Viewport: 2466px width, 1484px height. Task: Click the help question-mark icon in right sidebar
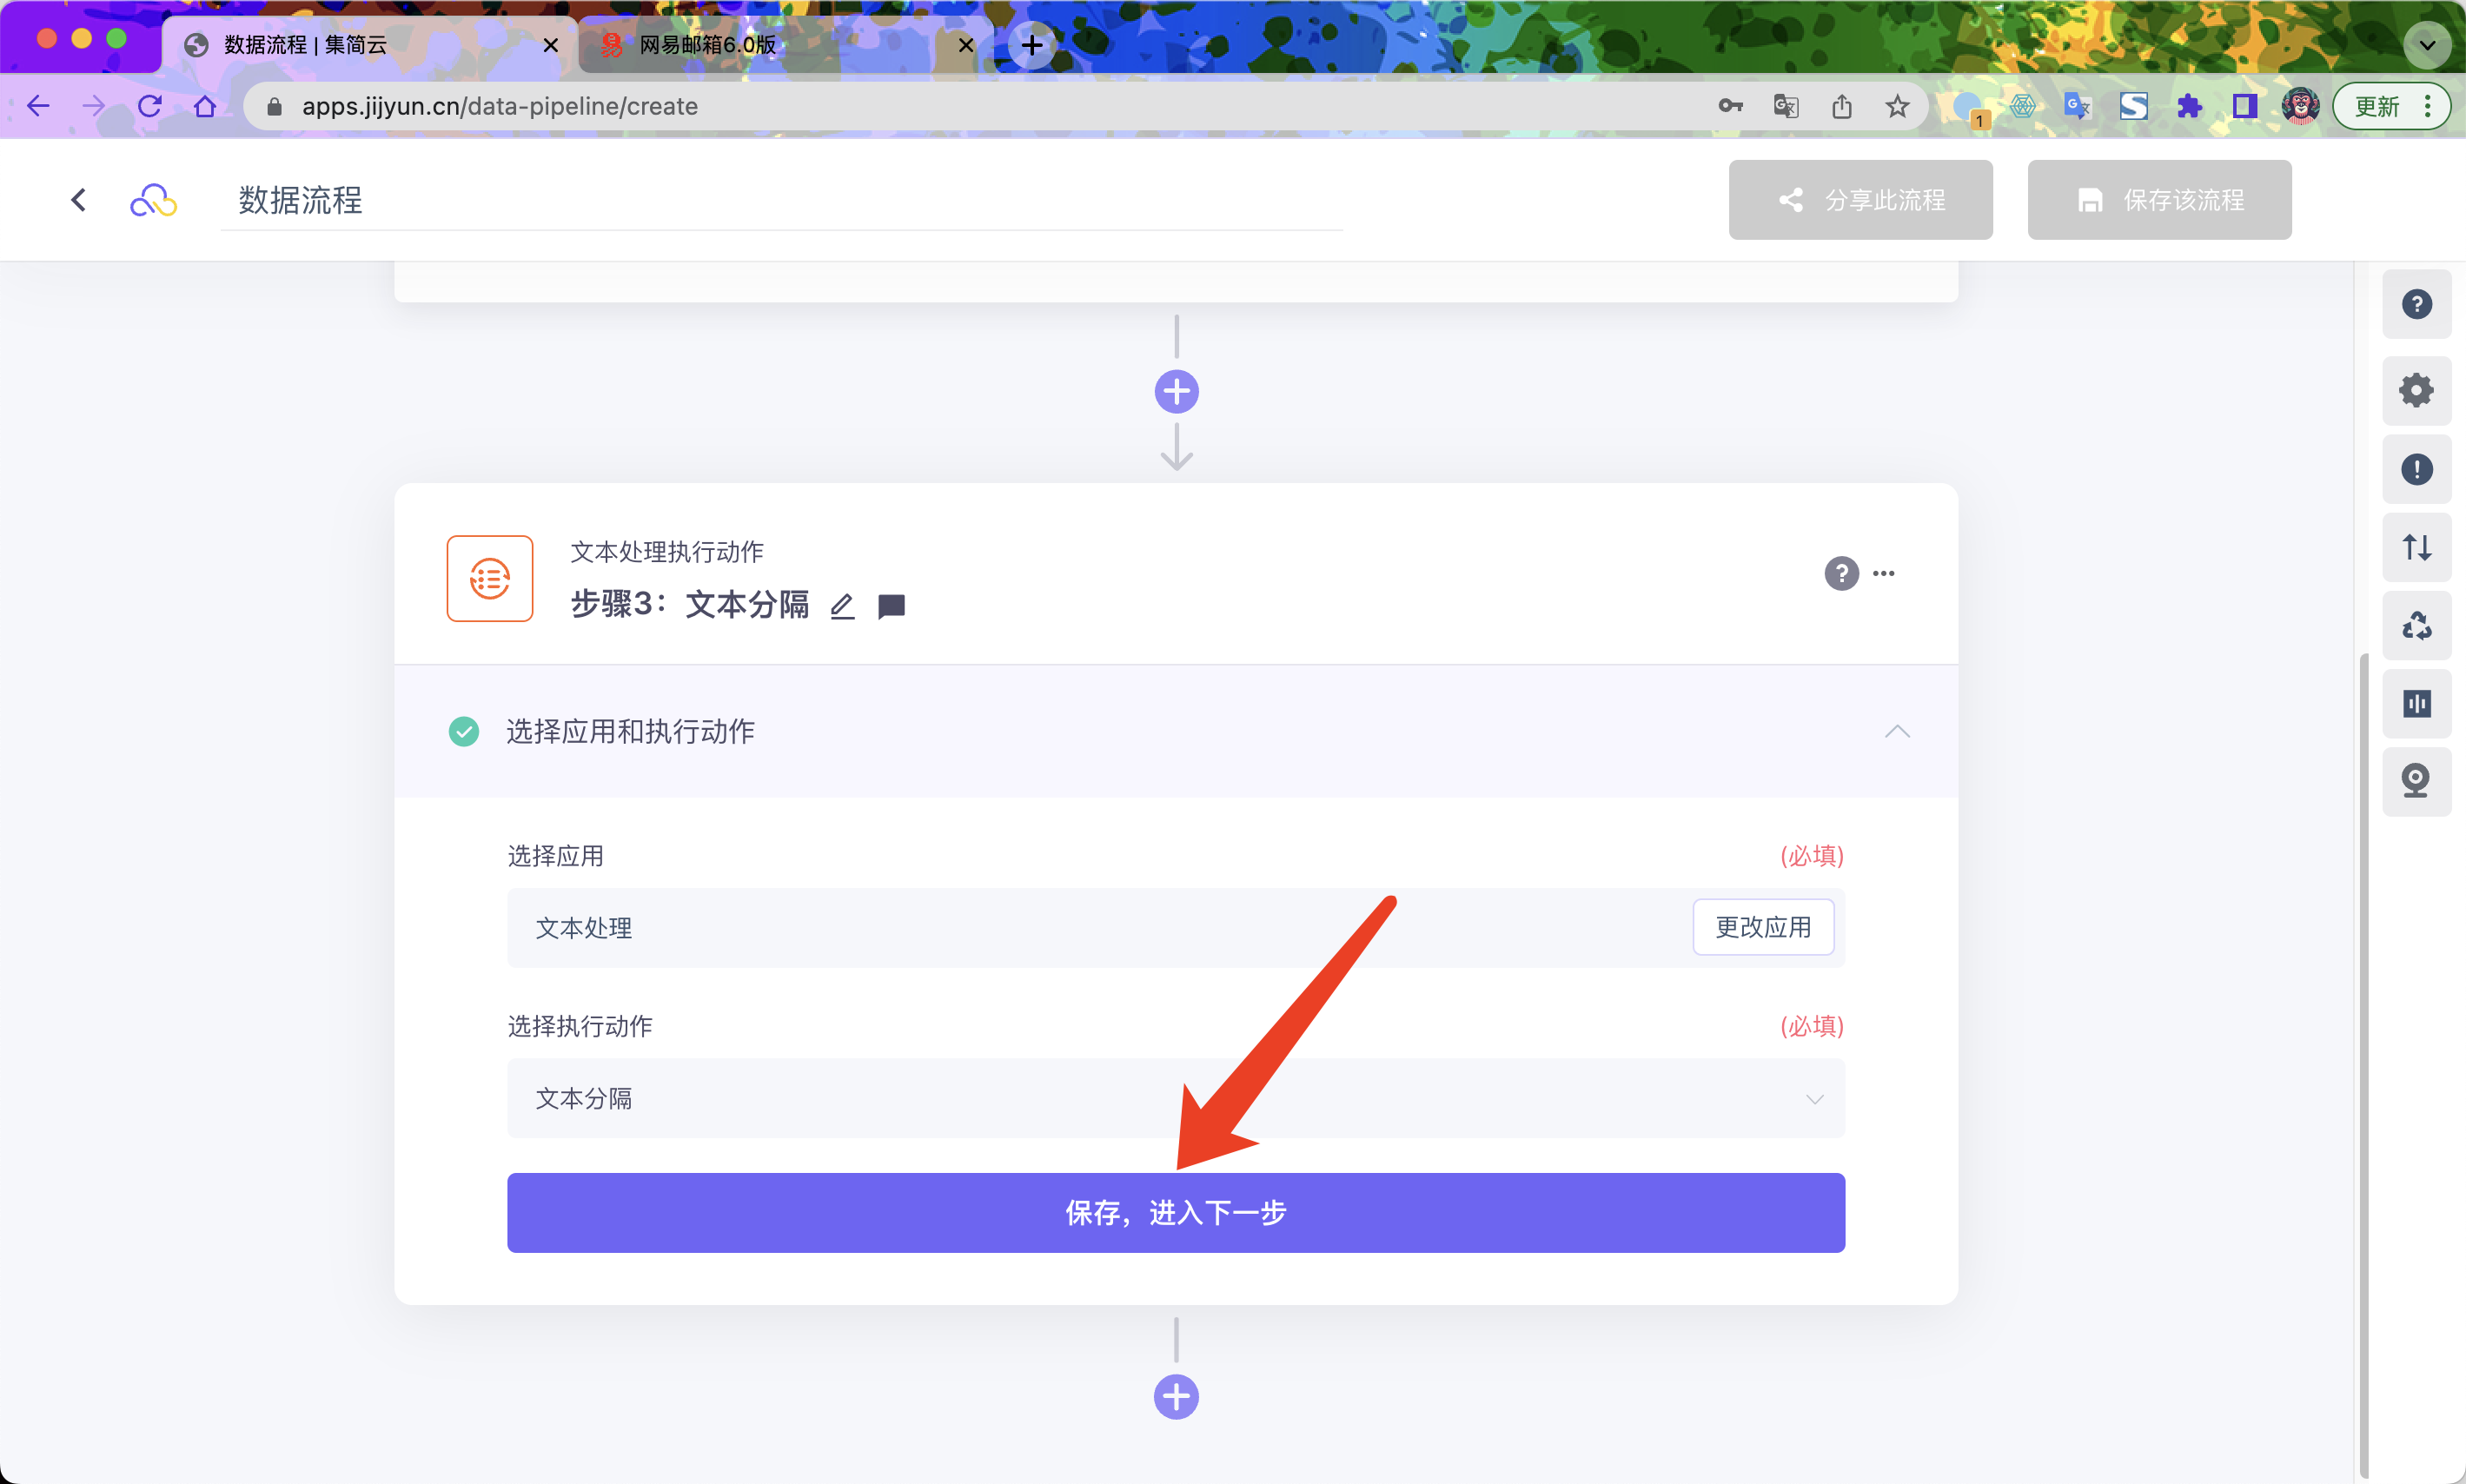pyautogui.click(x=2416, y=304)
